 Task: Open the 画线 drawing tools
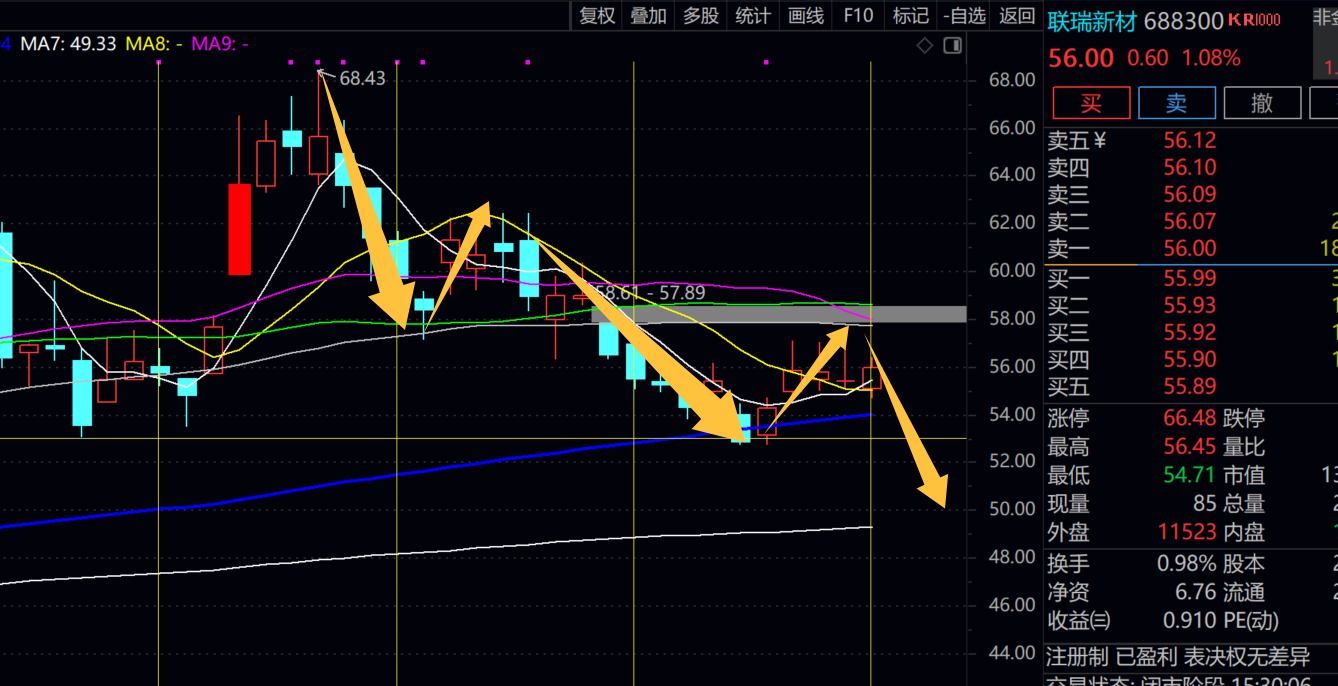806,16
